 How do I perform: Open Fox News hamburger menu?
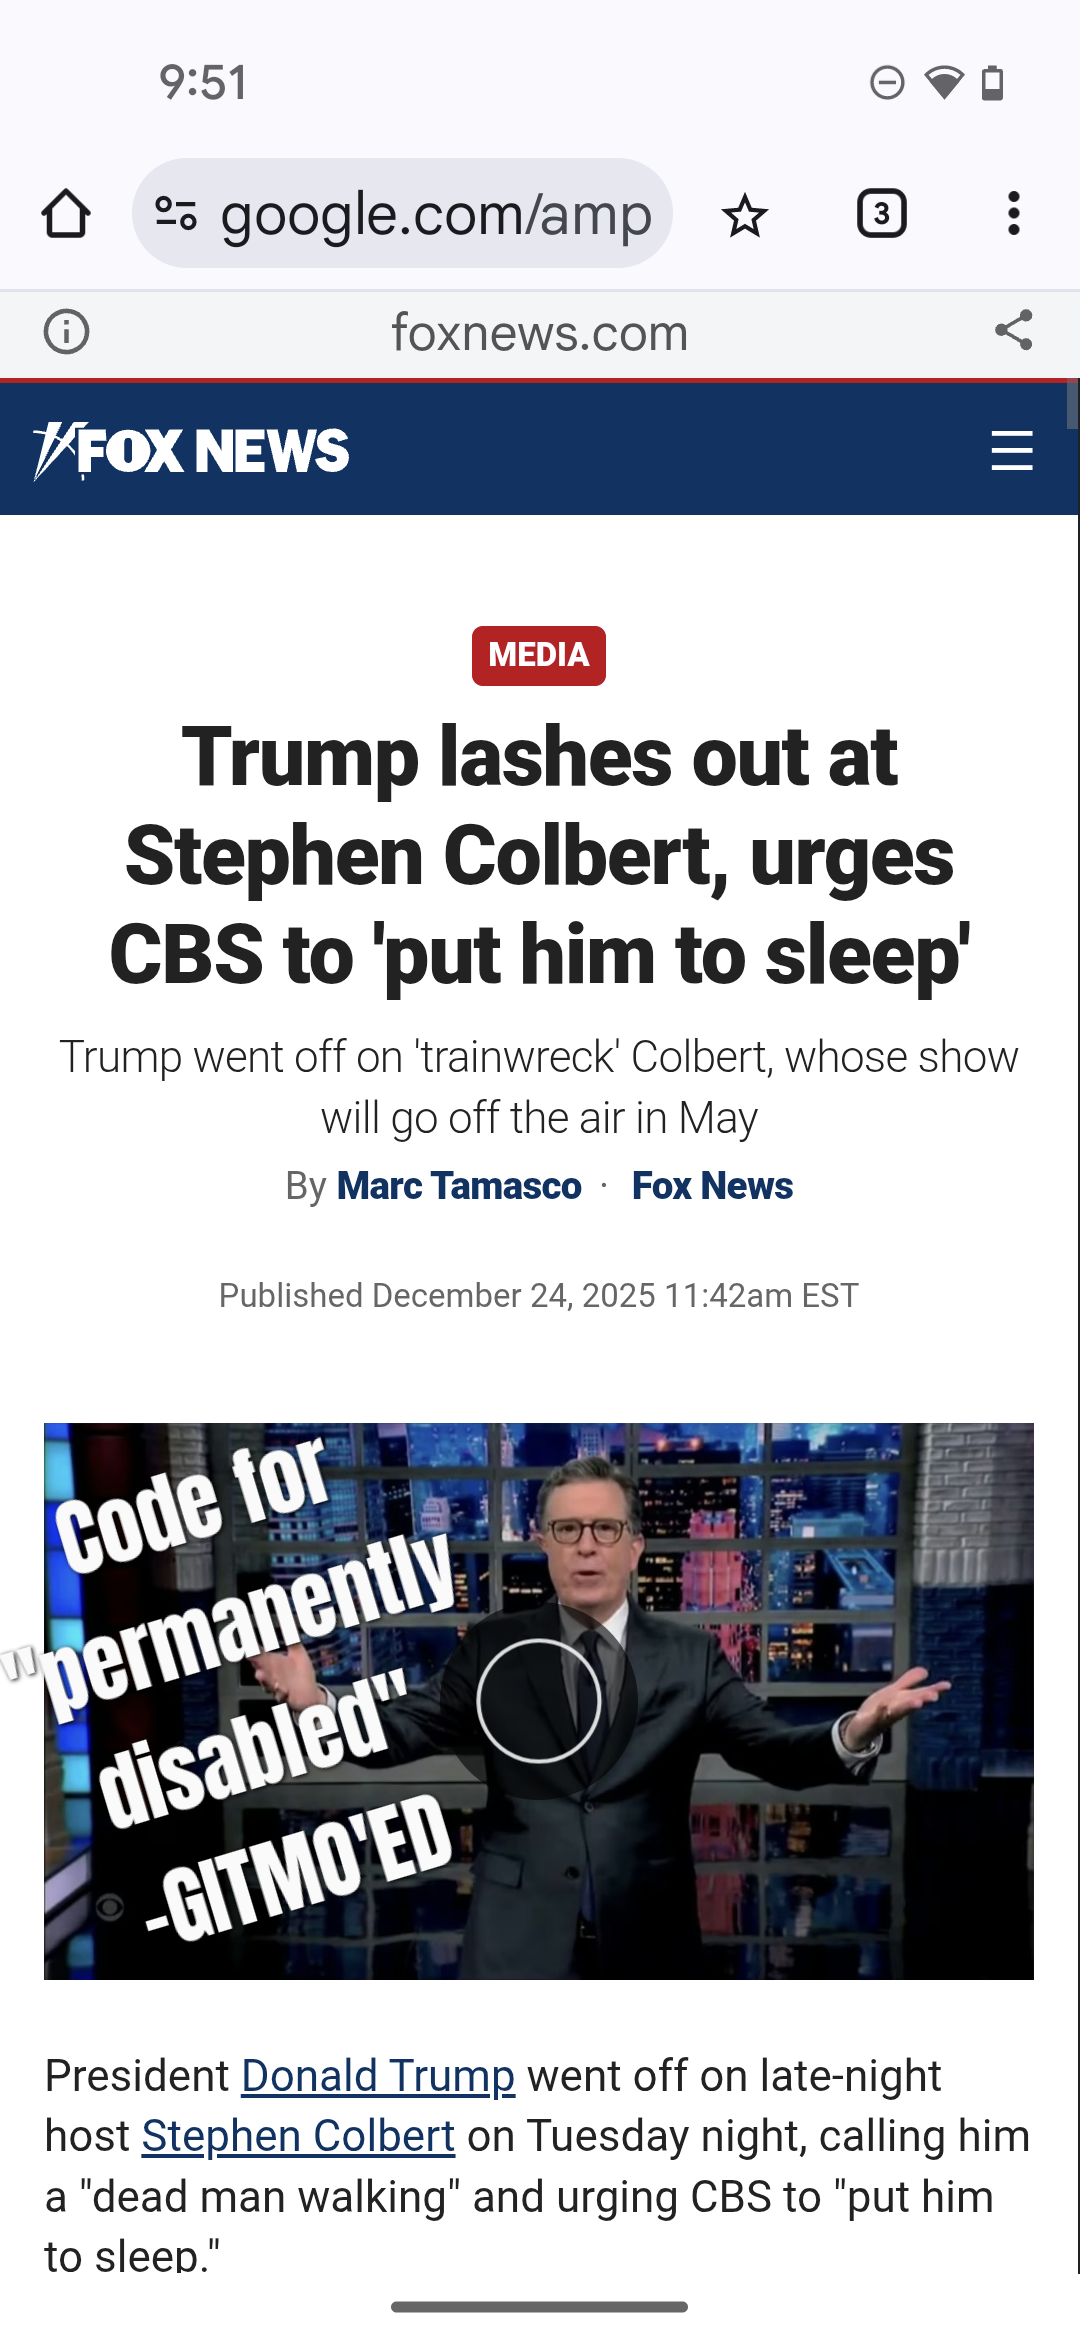(1011, 451)
